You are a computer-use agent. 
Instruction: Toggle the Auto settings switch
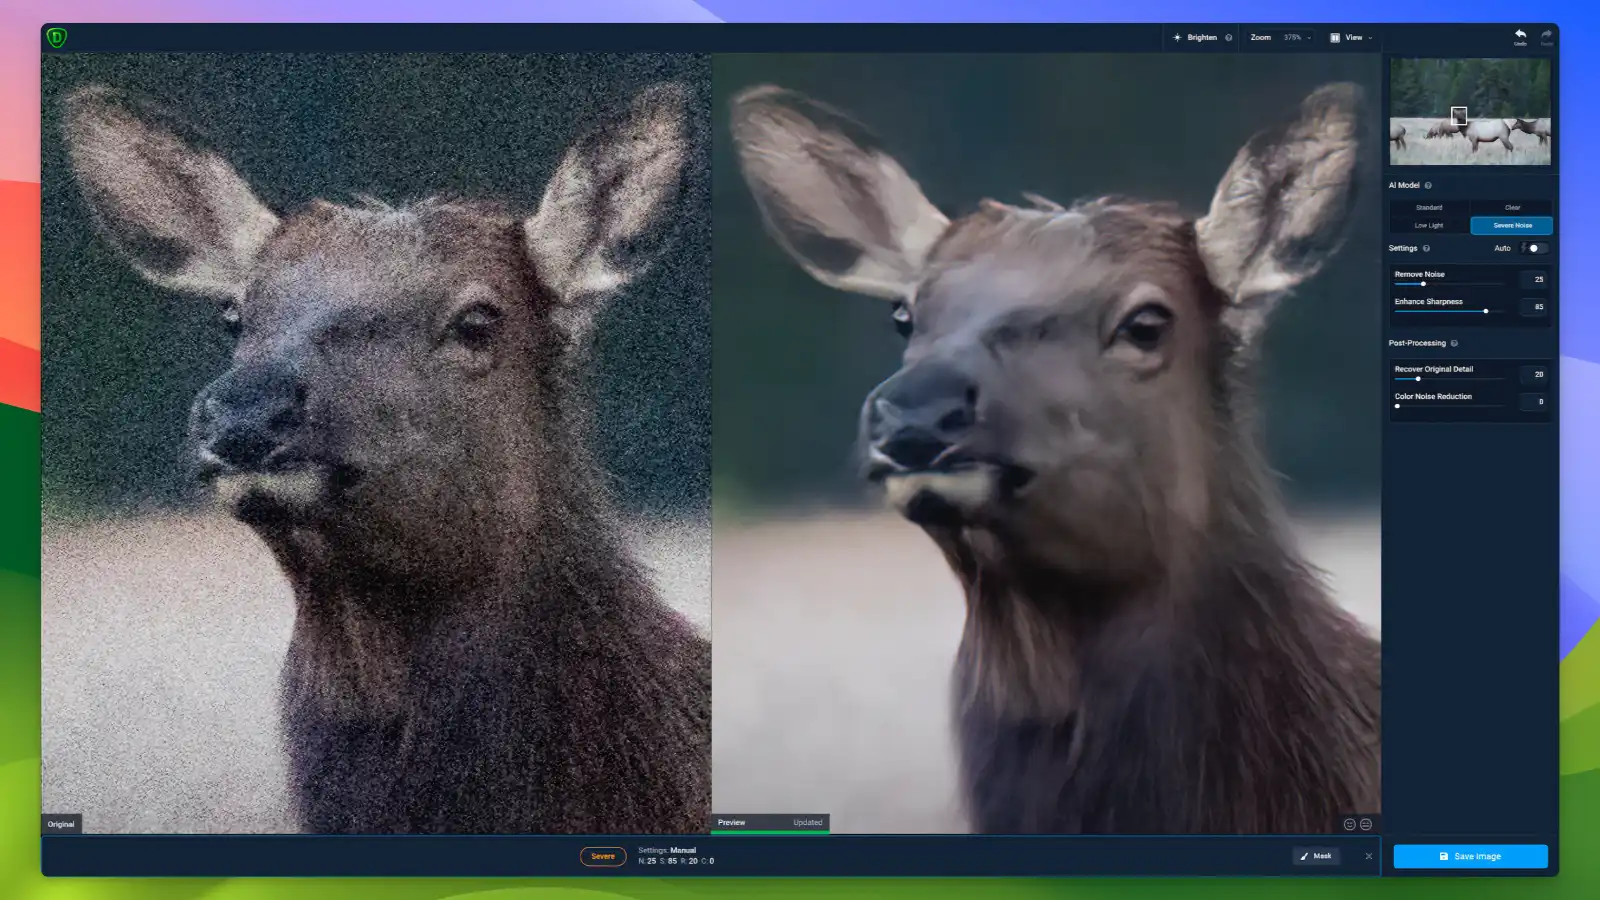tap(1533, 248)
